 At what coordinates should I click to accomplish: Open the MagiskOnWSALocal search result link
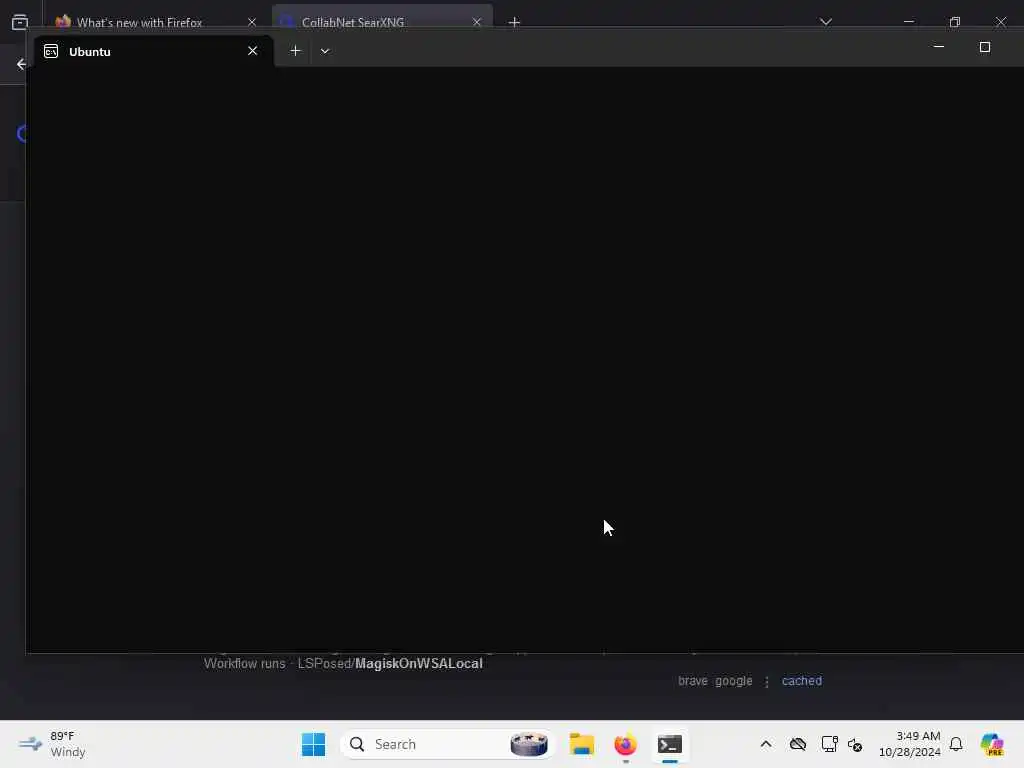(344, 664)
